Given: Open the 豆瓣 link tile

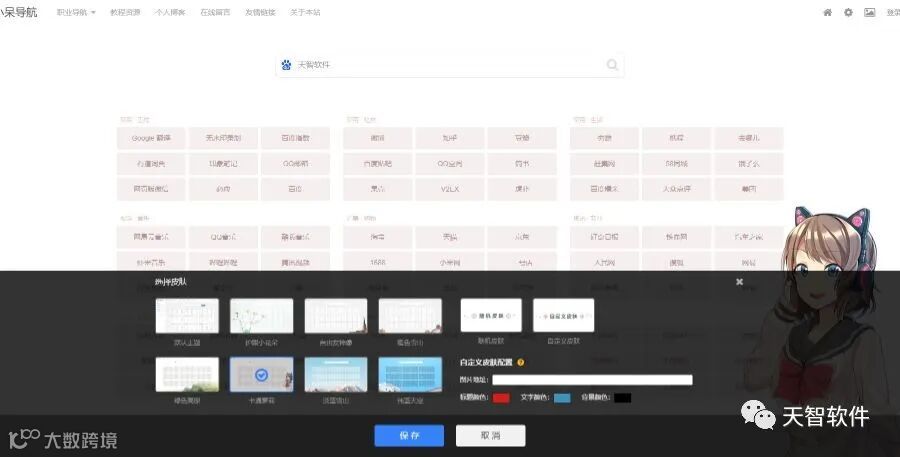Looking at the screenshot, I should click(522, 138).
